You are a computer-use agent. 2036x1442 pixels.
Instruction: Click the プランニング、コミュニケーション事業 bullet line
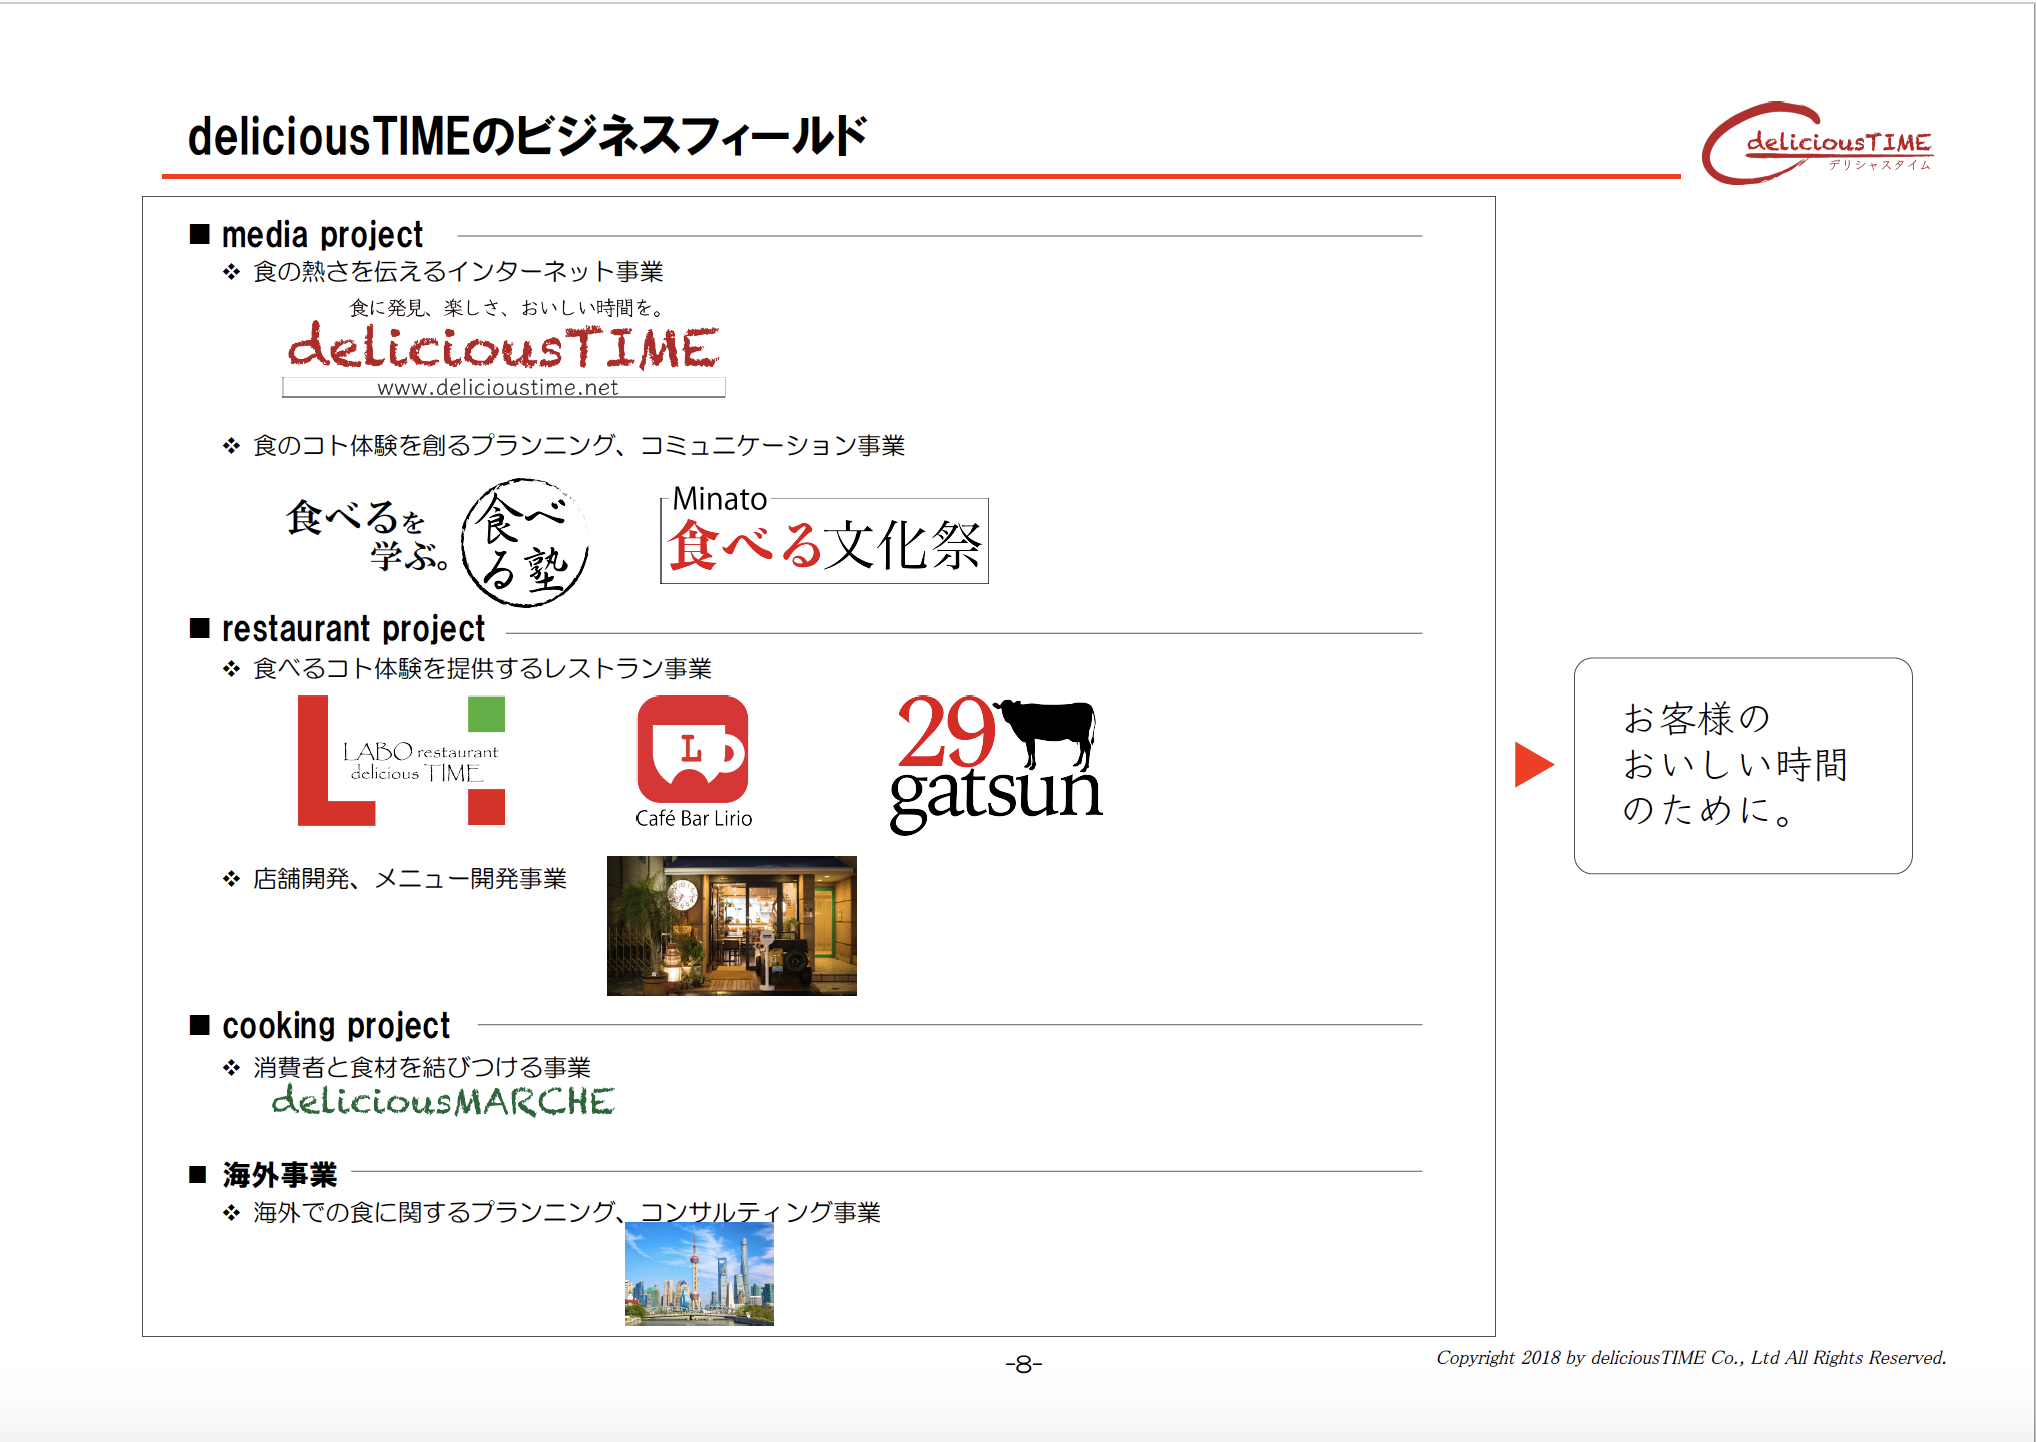(579, 445)
